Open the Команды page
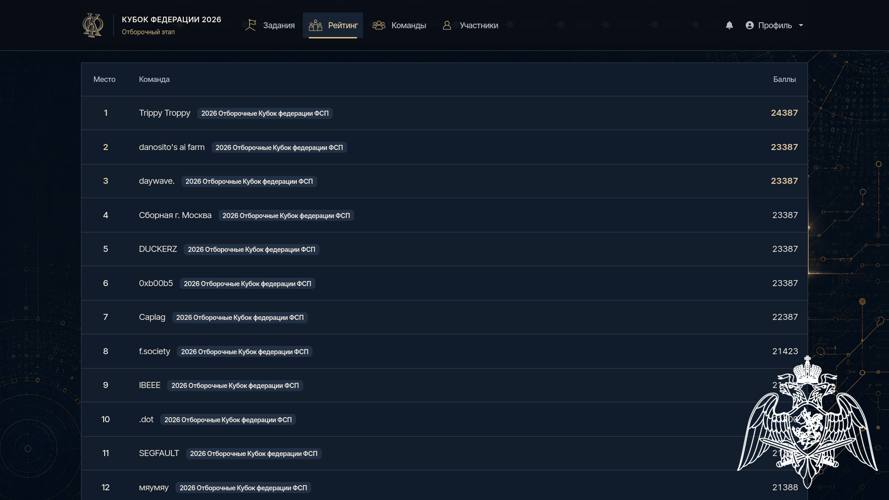 coord(408,26)
